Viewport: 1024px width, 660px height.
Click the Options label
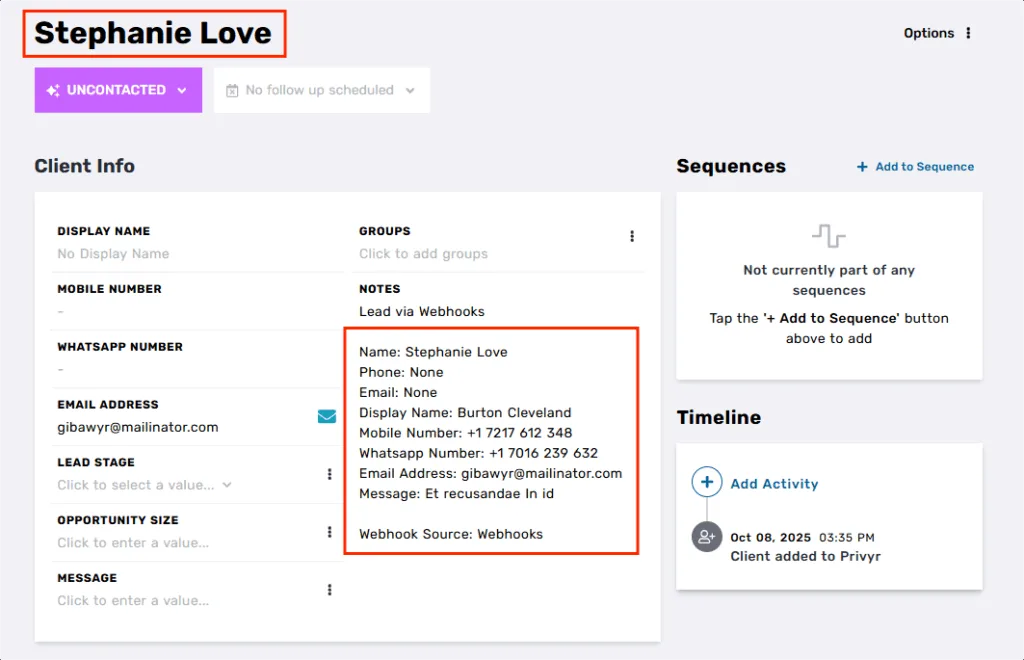pos(929,33)
